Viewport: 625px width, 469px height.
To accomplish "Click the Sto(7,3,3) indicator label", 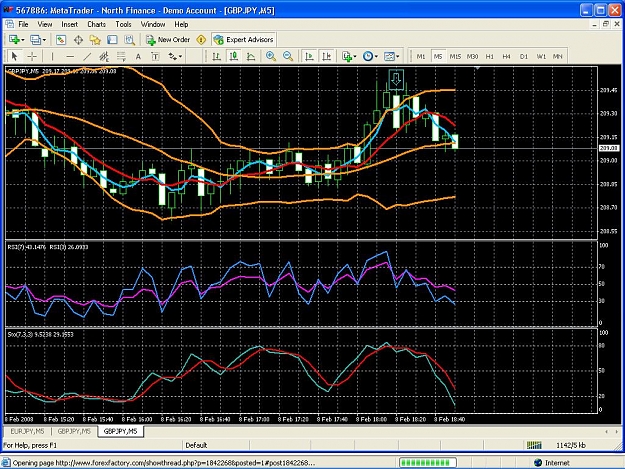I will click(41, 334).
